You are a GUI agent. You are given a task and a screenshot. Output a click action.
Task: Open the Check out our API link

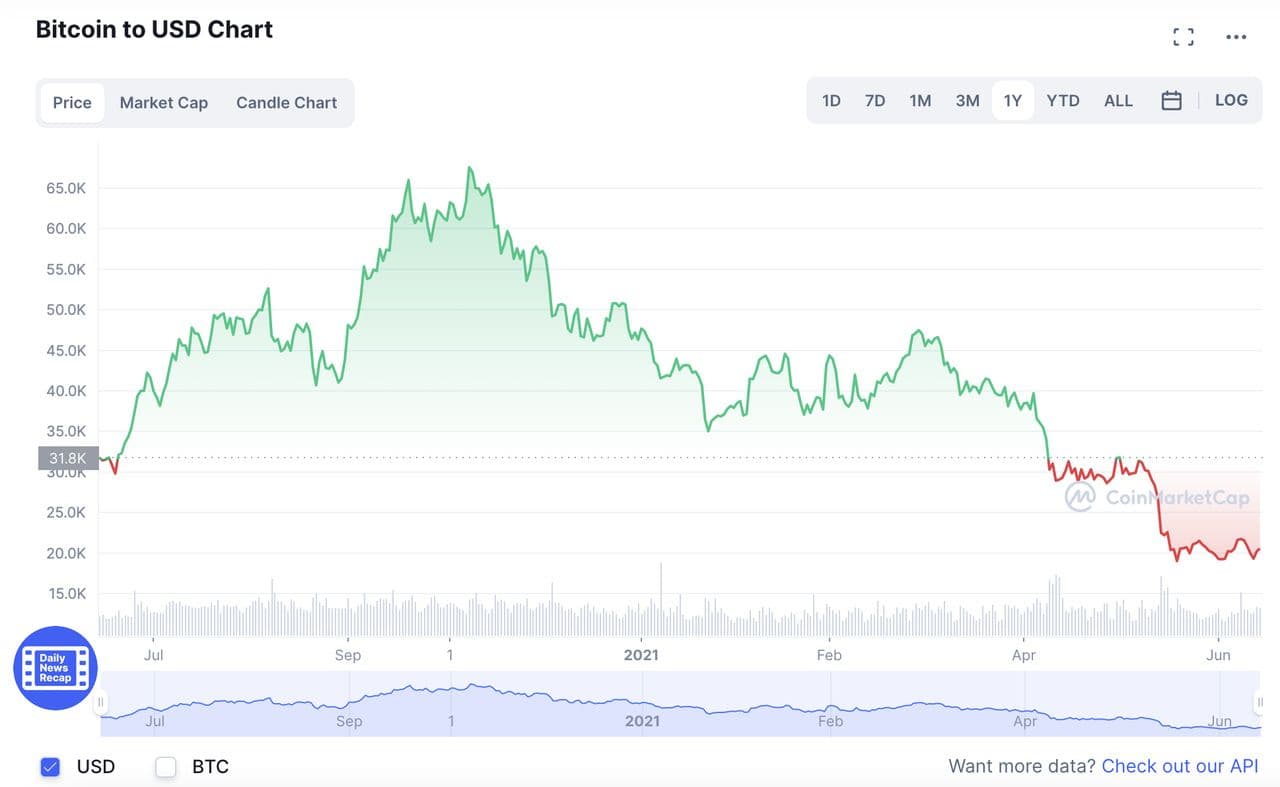(1179, 766)
